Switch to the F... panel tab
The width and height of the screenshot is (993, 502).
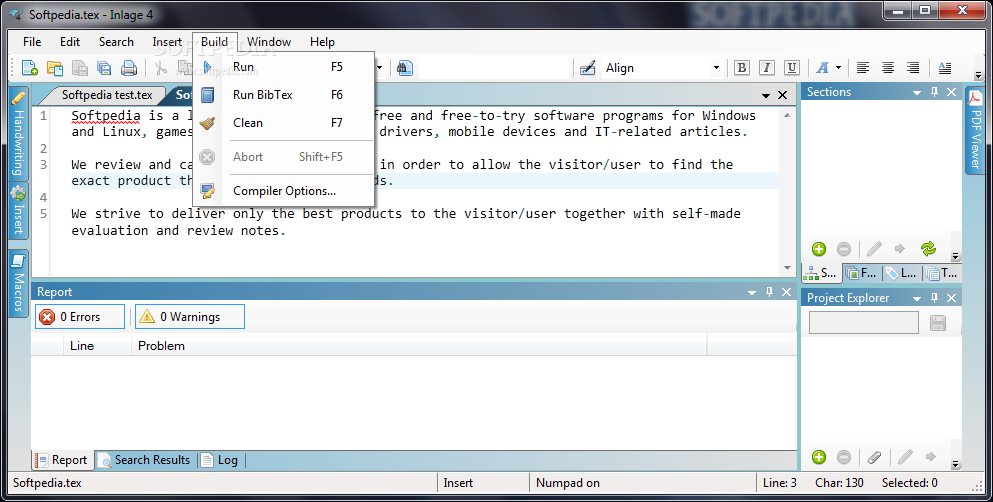[862, 273]
